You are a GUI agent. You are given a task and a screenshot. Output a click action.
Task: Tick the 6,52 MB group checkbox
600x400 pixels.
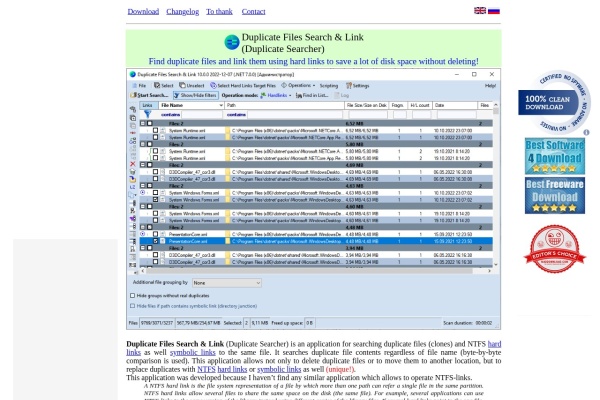(x=150, y=124)
